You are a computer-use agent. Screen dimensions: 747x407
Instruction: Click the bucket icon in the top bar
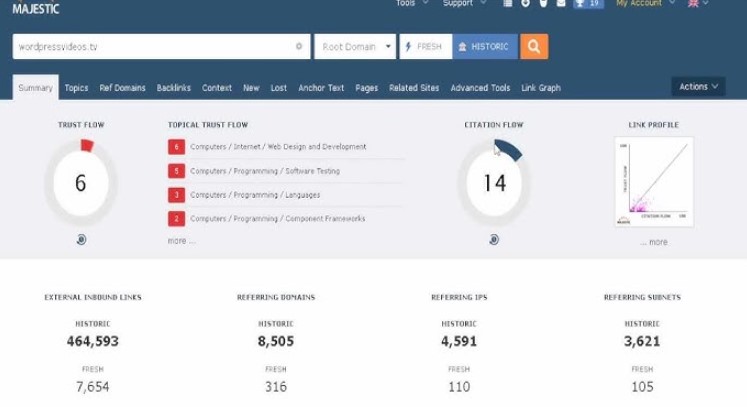(x=544, y=3)
